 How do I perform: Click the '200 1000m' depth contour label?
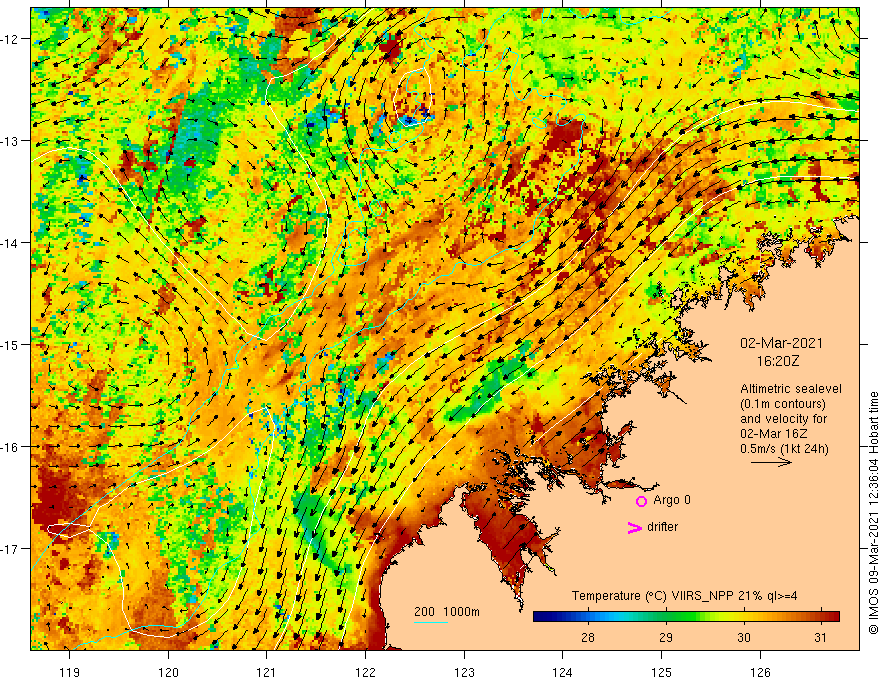pyautogui.click(x=447, y=612)
